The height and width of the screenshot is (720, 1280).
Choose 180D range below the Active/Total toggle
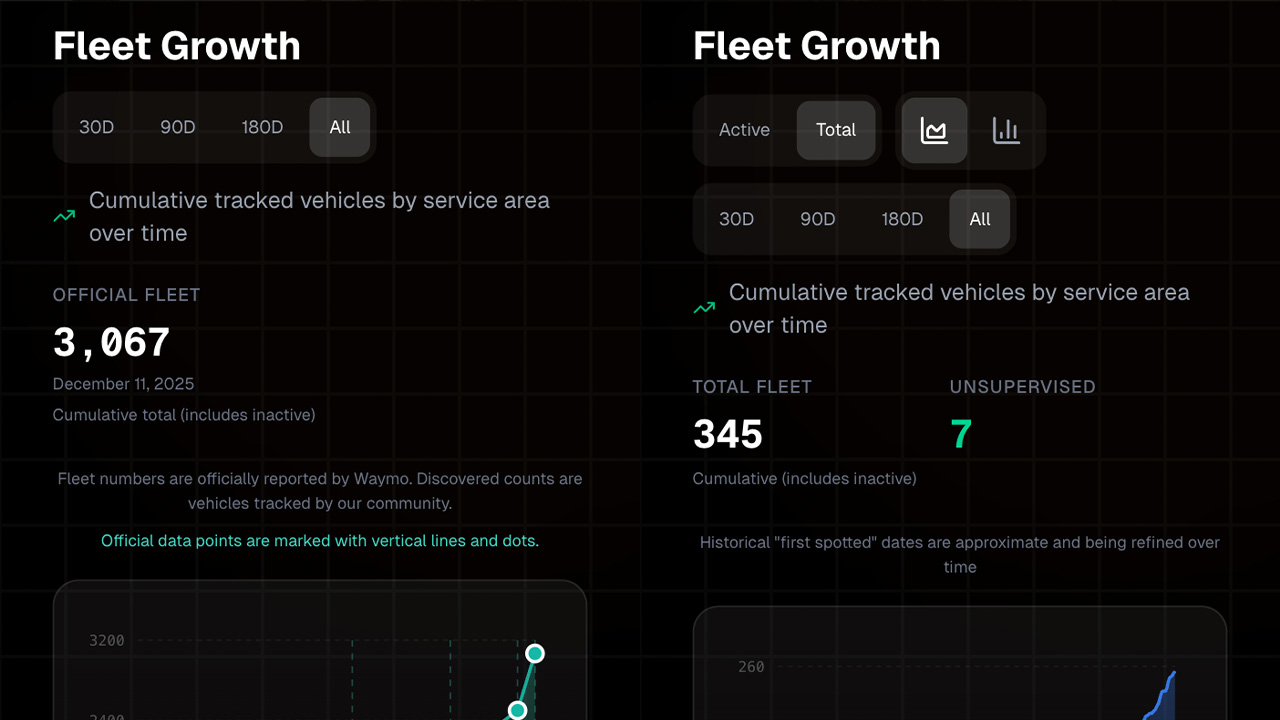coord(902,219)
